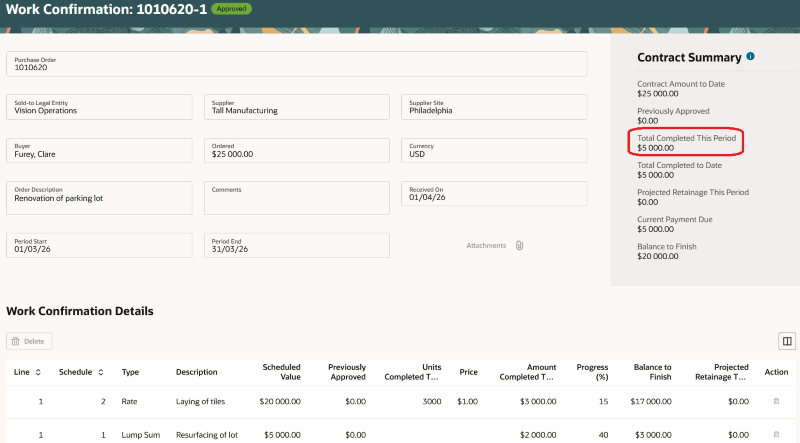The width and height of the screenshot is (800, 443).
Task: Click the Currency USD field
Action: [494, 151]
